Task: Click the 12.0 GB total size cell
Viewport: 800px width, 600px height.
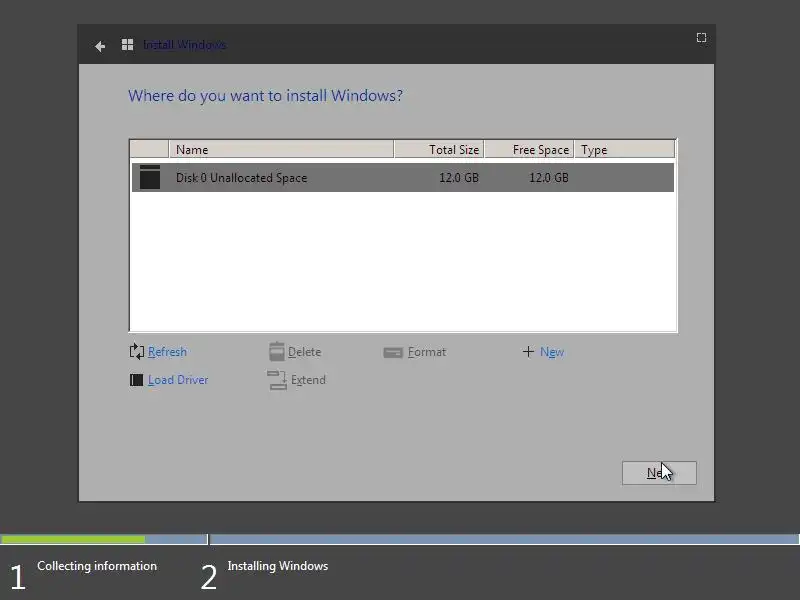Action: tap(459, 178)
